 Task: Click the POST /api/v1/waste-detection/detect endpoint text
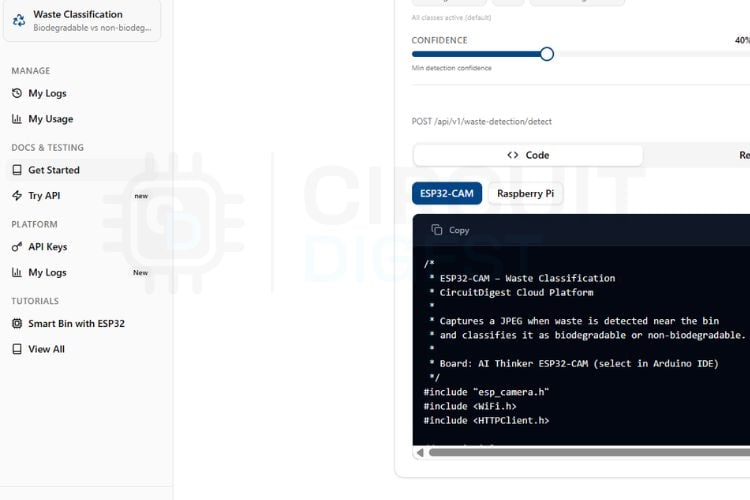(x=482, y=122)
